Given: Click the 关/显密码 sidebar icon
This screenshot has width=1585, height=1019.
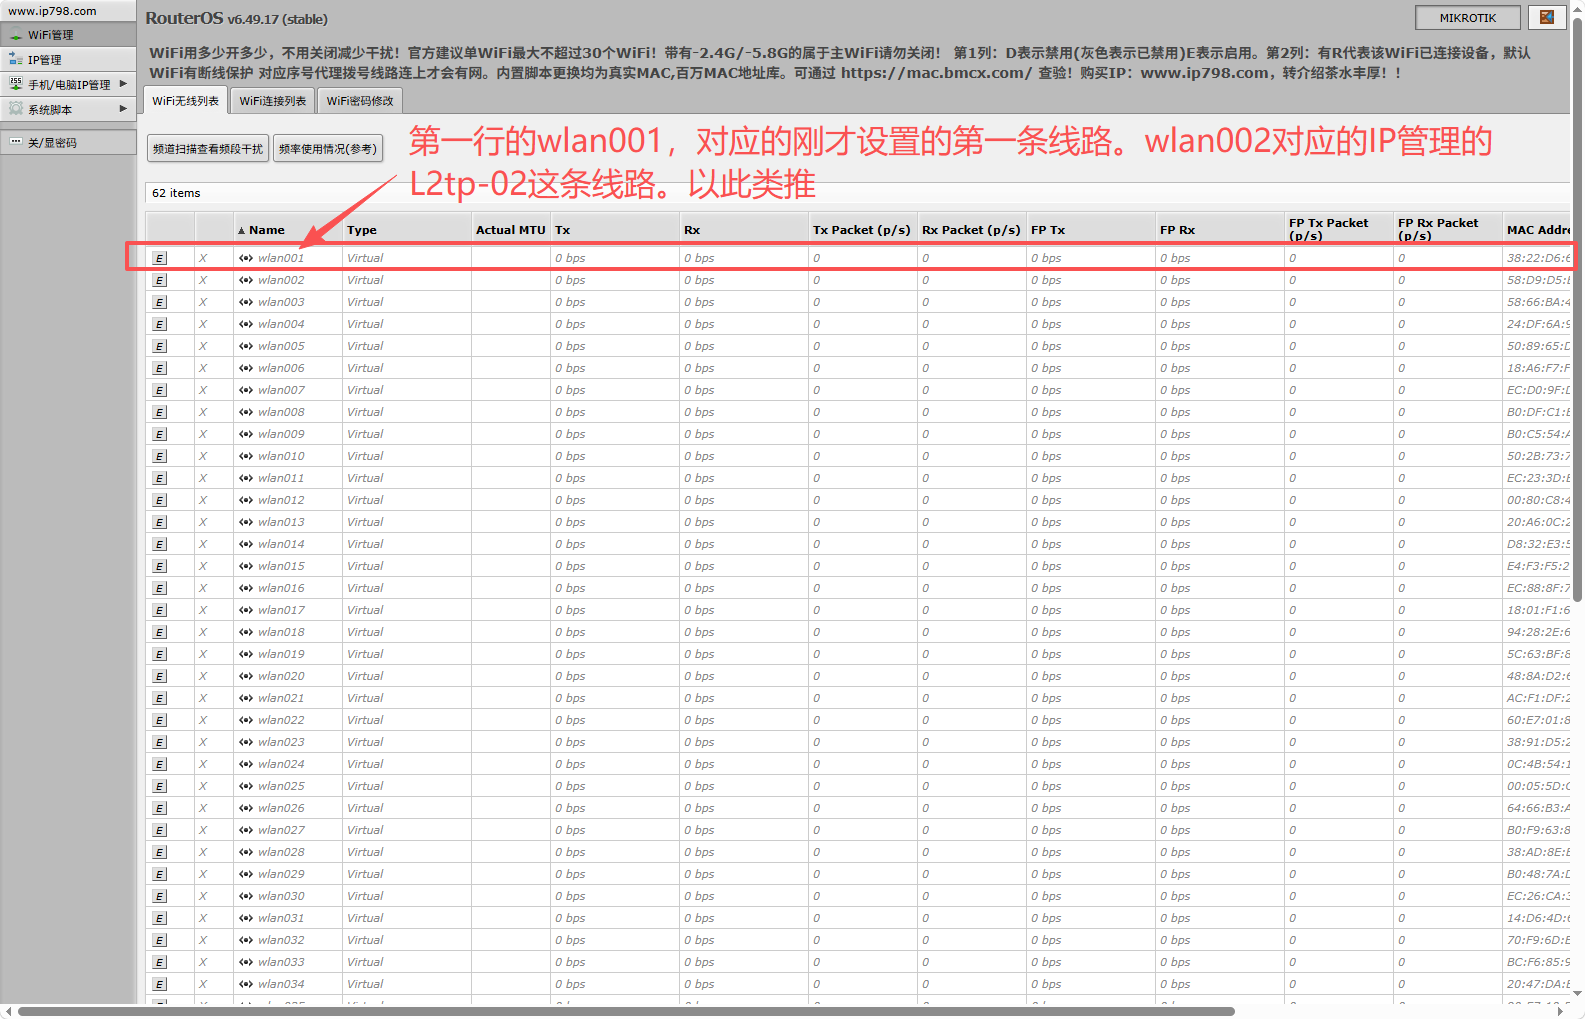Looking at the screenshot, I should click(16, 142).
